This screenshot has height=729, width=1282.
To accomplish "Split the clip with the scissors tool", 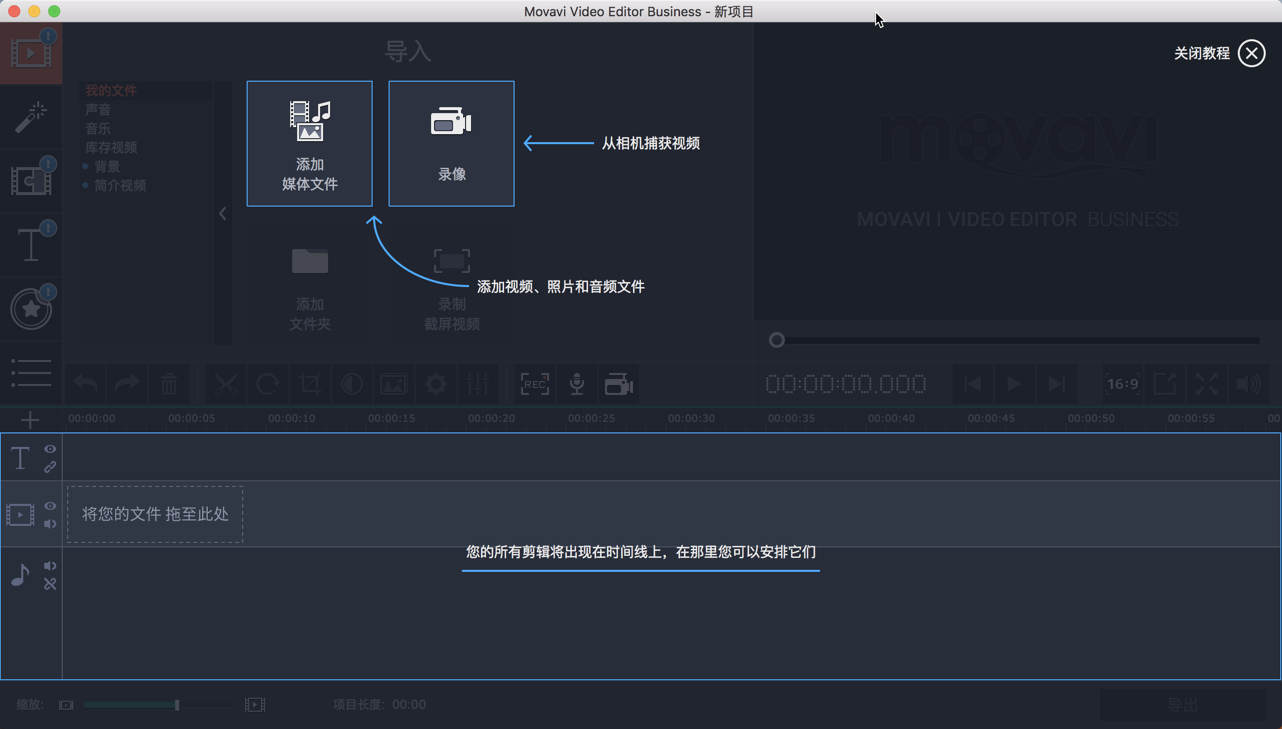I will click(226, 384).
